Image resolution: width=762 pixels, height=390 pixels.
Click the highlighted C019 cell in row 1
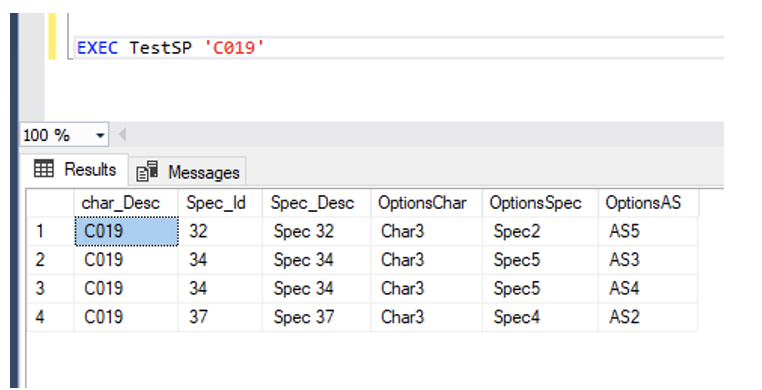pos(126,231)
